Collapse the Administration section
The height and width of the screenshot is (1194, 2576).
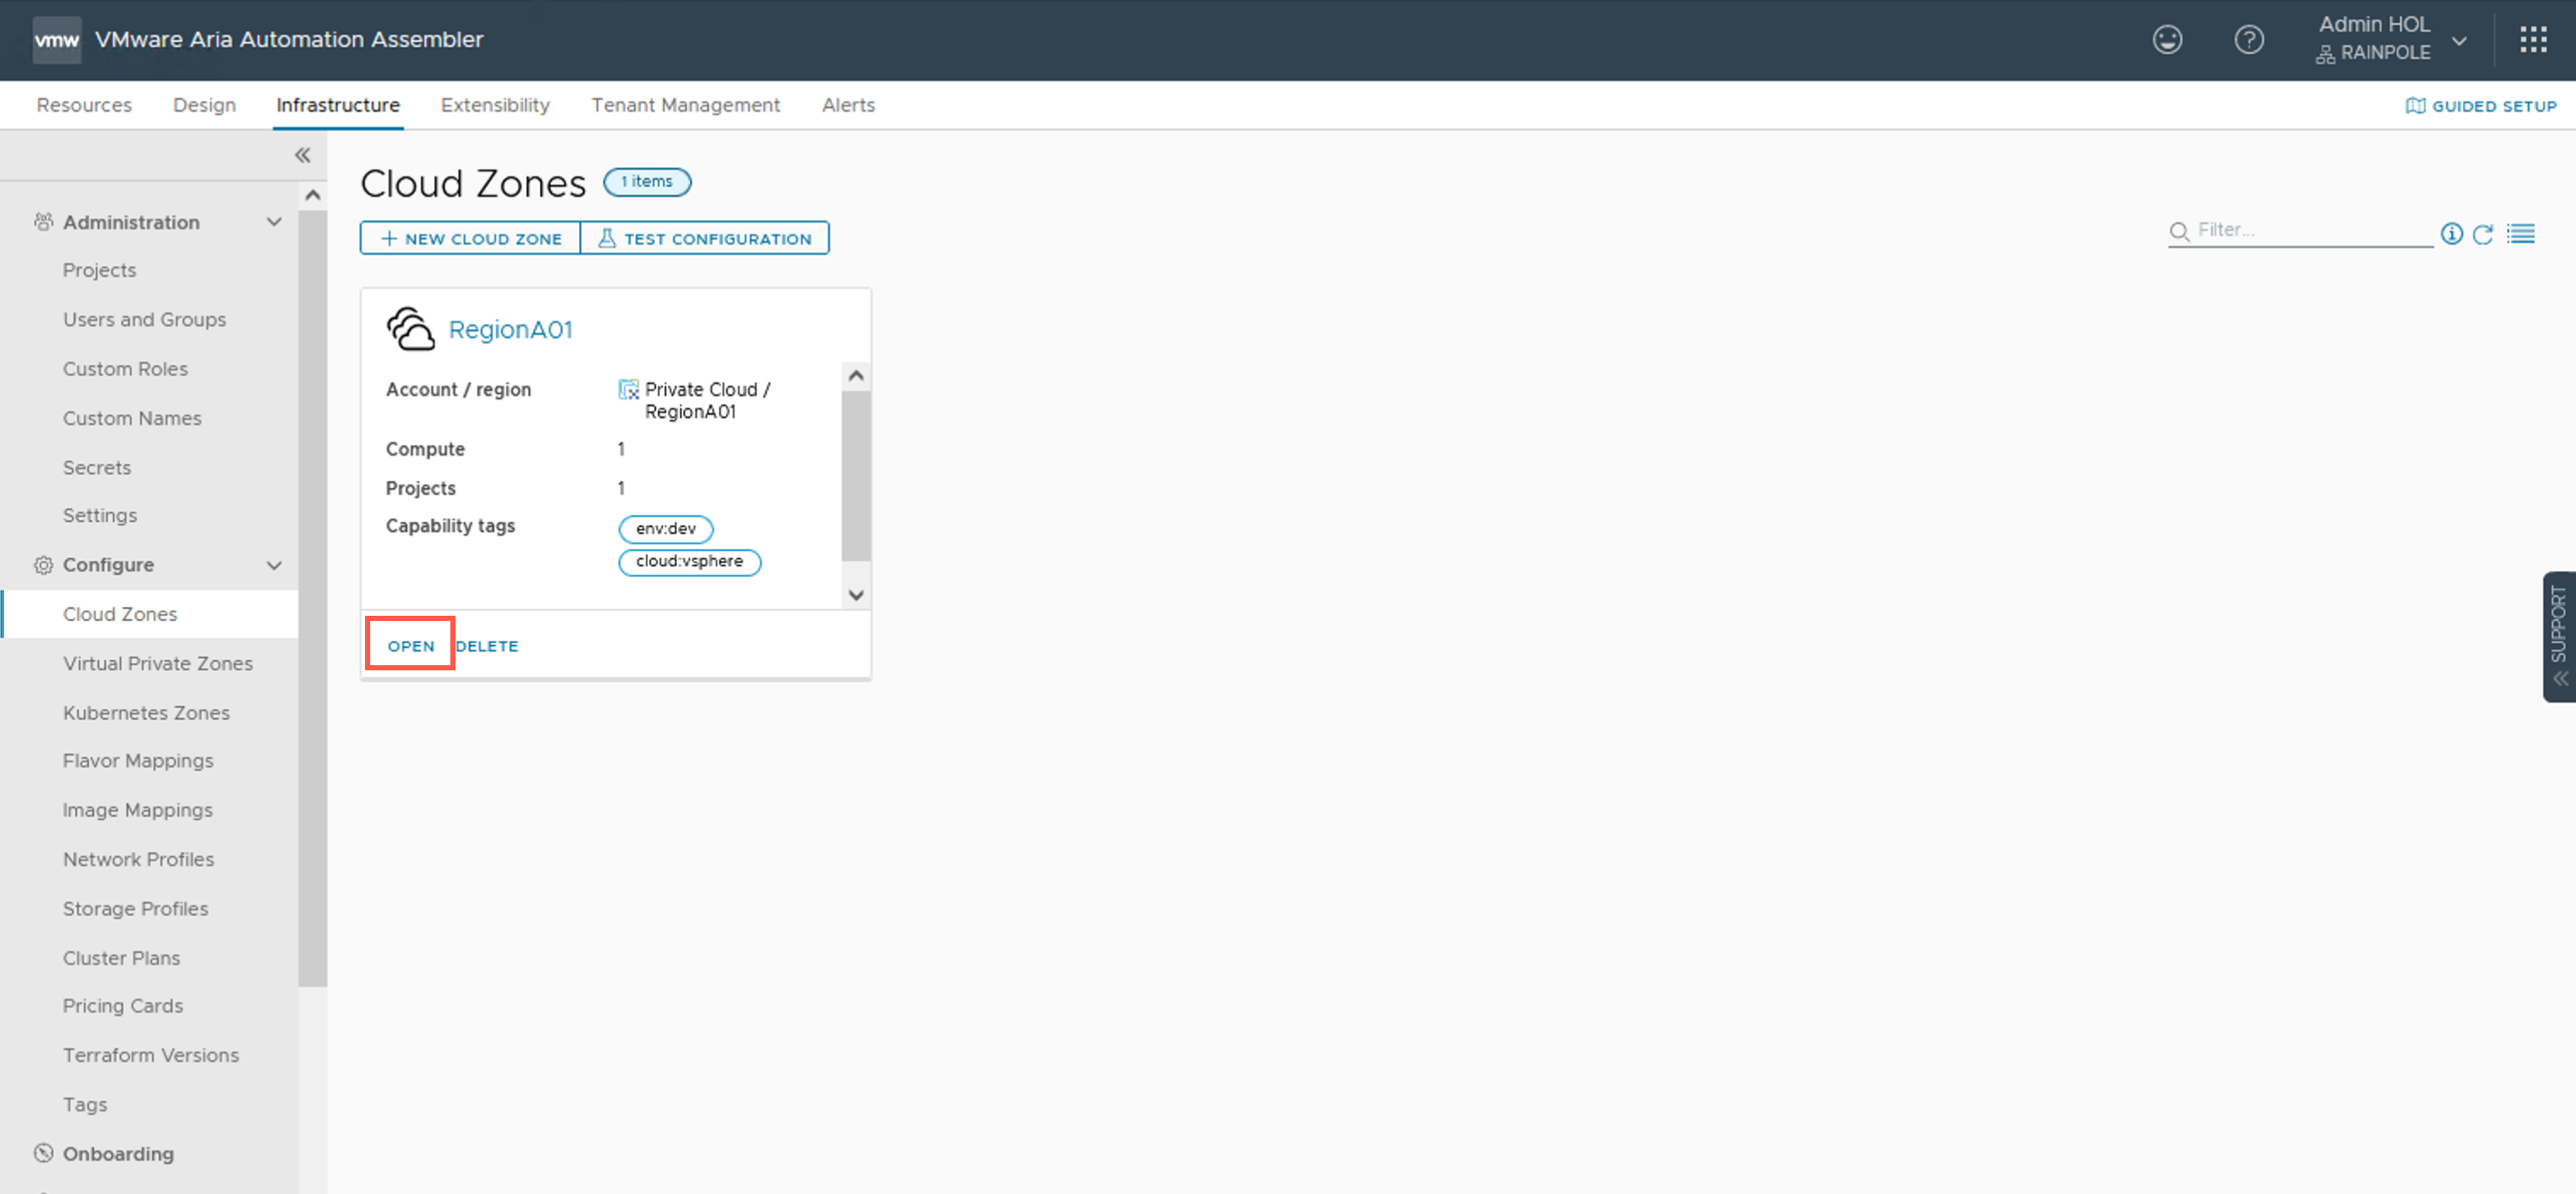[x=274, y=222]
